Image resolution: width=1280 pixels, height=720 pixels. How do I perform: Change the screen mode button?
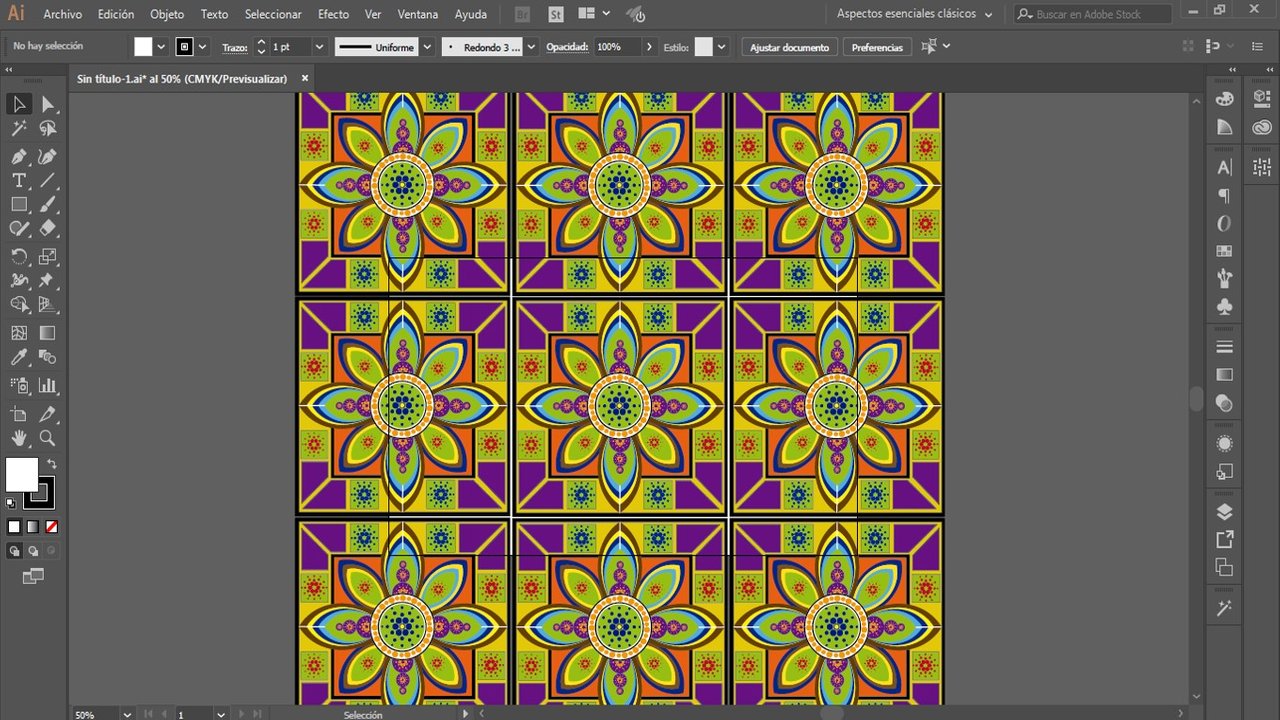click(33, 576)
